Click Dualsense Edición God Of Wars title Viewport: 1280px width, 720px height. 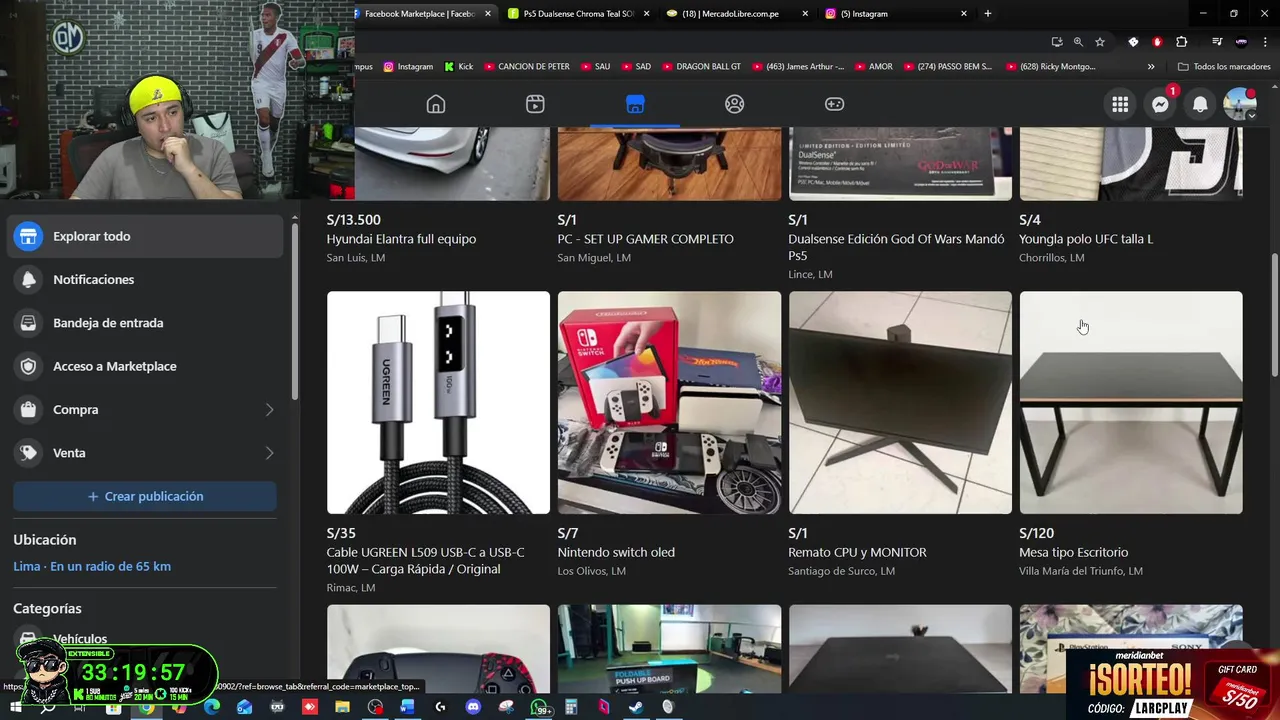click(896, 247)
